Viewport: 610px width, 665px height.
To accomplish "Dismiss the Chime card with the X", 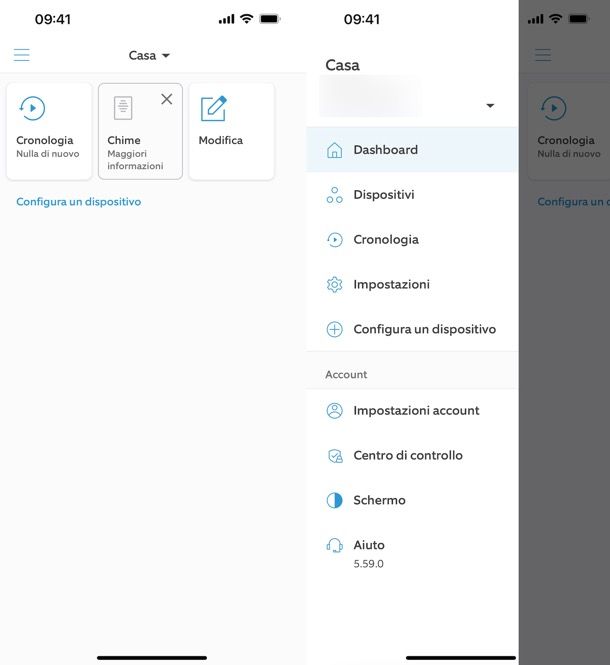I will click(x=167, y=99).
